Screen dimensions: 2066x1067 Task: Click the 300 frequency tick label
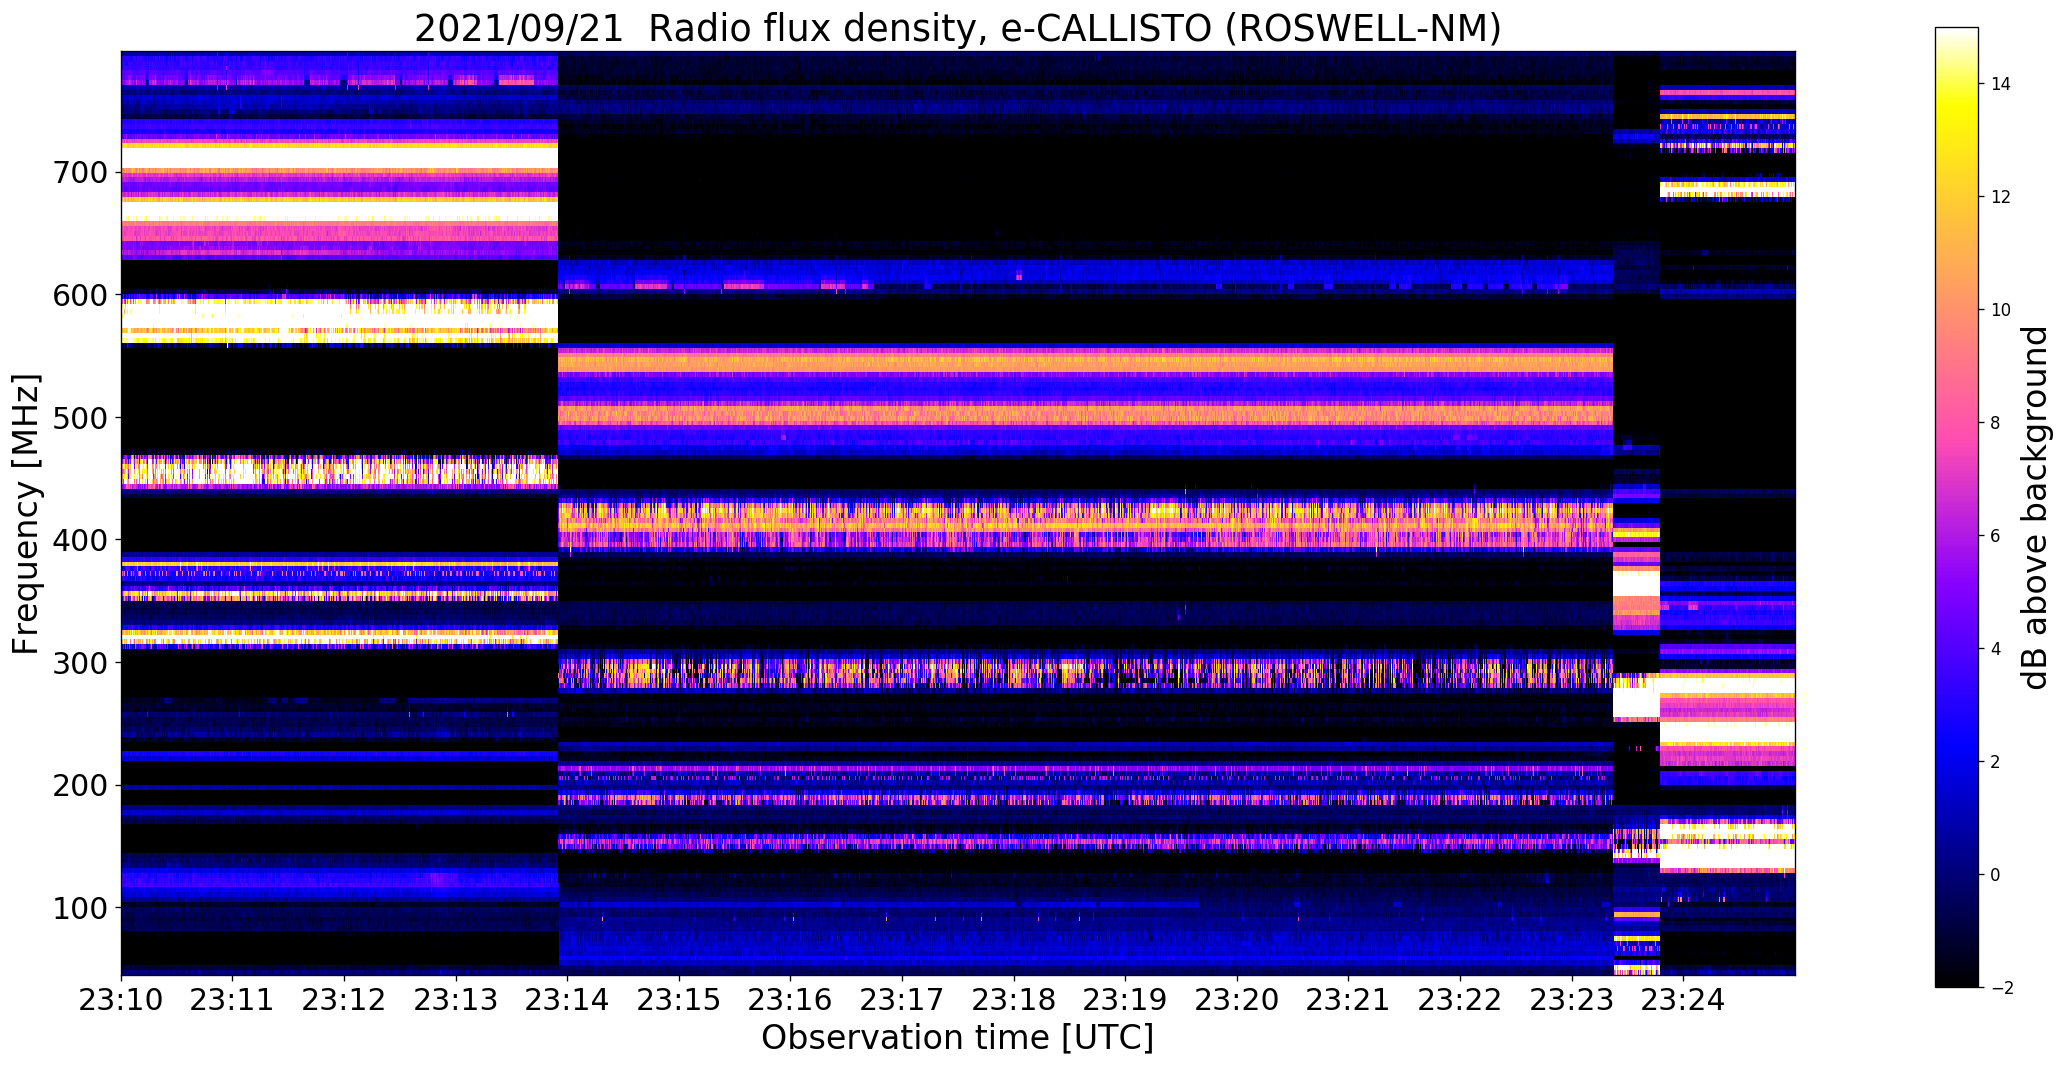click(x=79, y=663)
